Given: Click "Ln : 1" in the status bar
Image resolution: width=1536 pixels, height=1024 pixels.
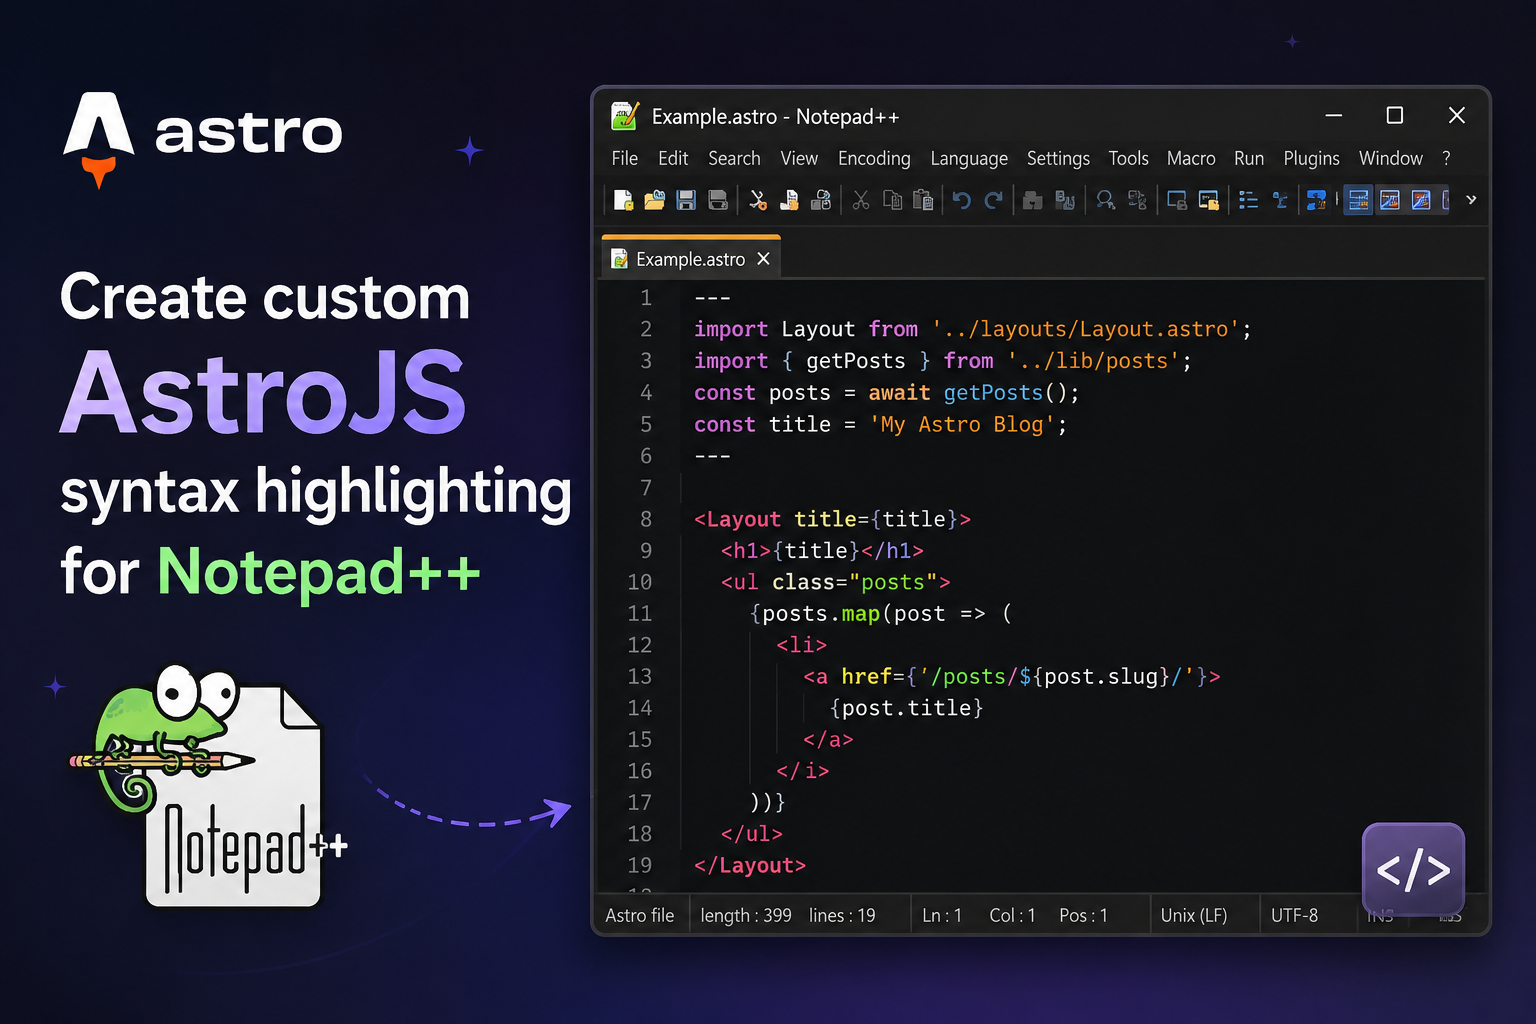Looking at the screenshot, I should [x=942, y=915].
